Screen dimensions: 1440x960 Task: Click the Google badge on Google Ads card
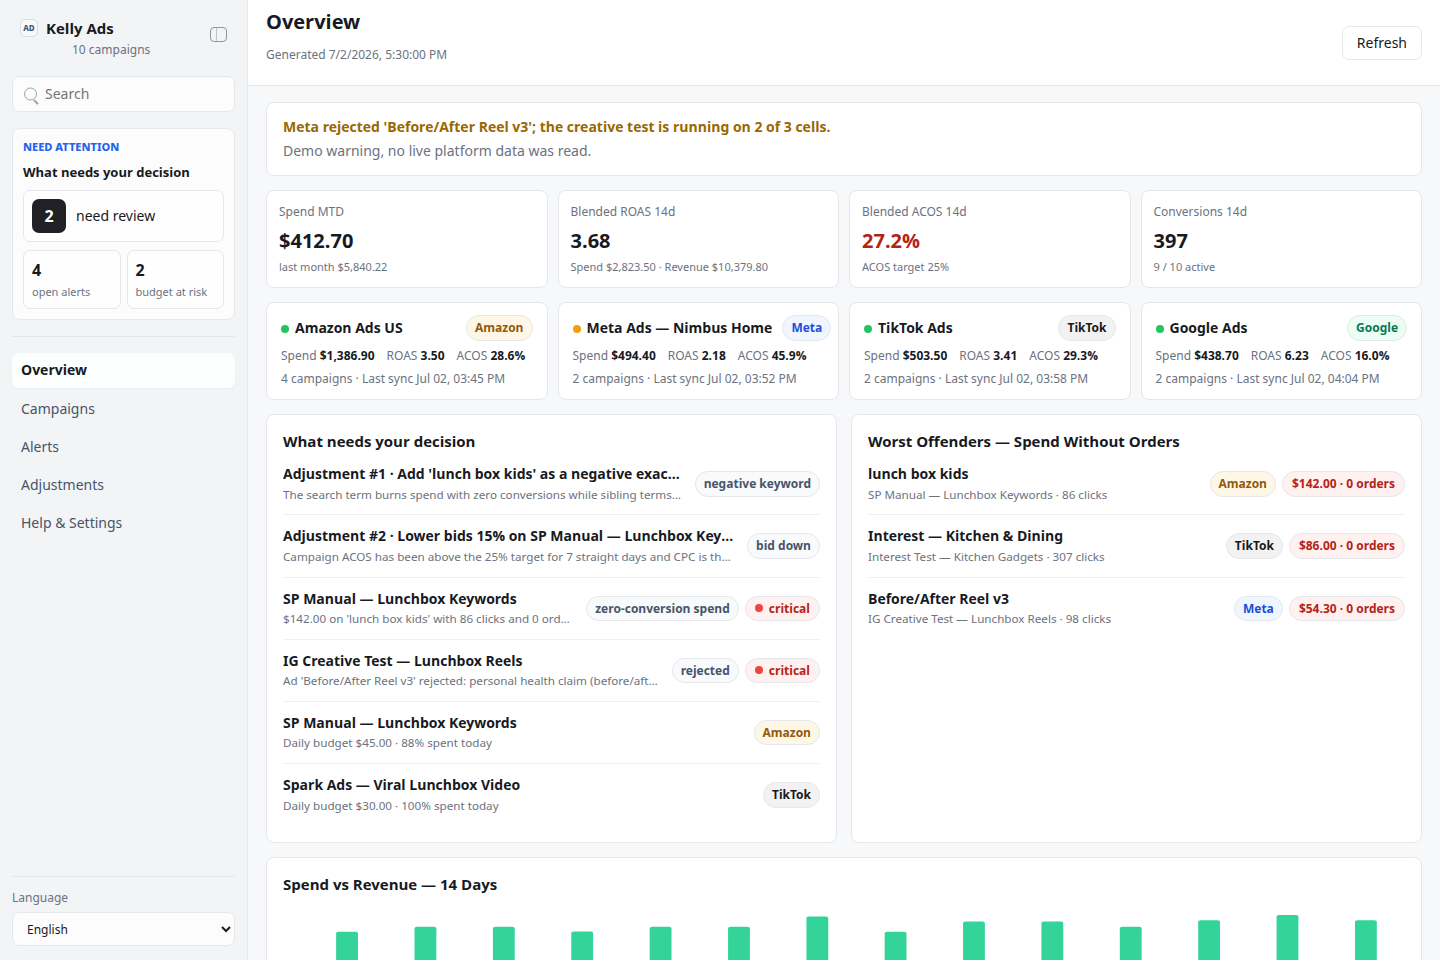coord(1377,328)
